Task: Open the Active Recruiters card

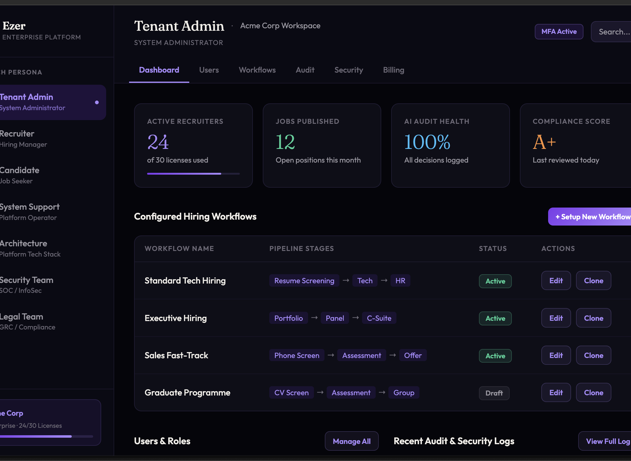Action: [x=194, y=146]
